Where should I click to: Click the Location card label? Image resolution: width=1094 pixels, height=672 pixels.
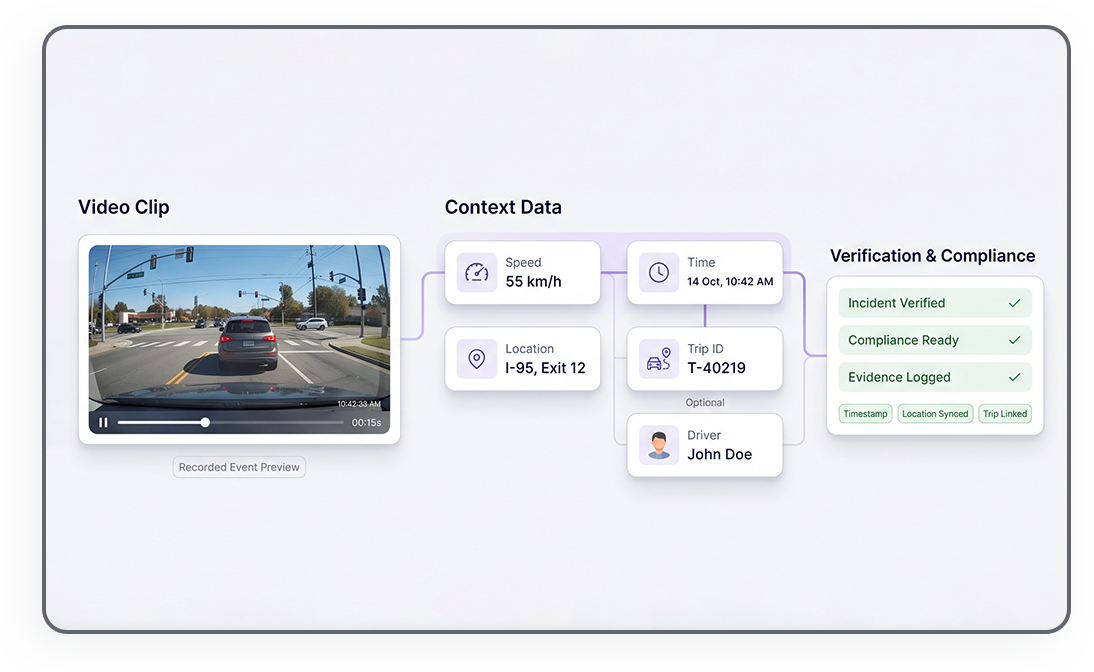pos(530,349)
